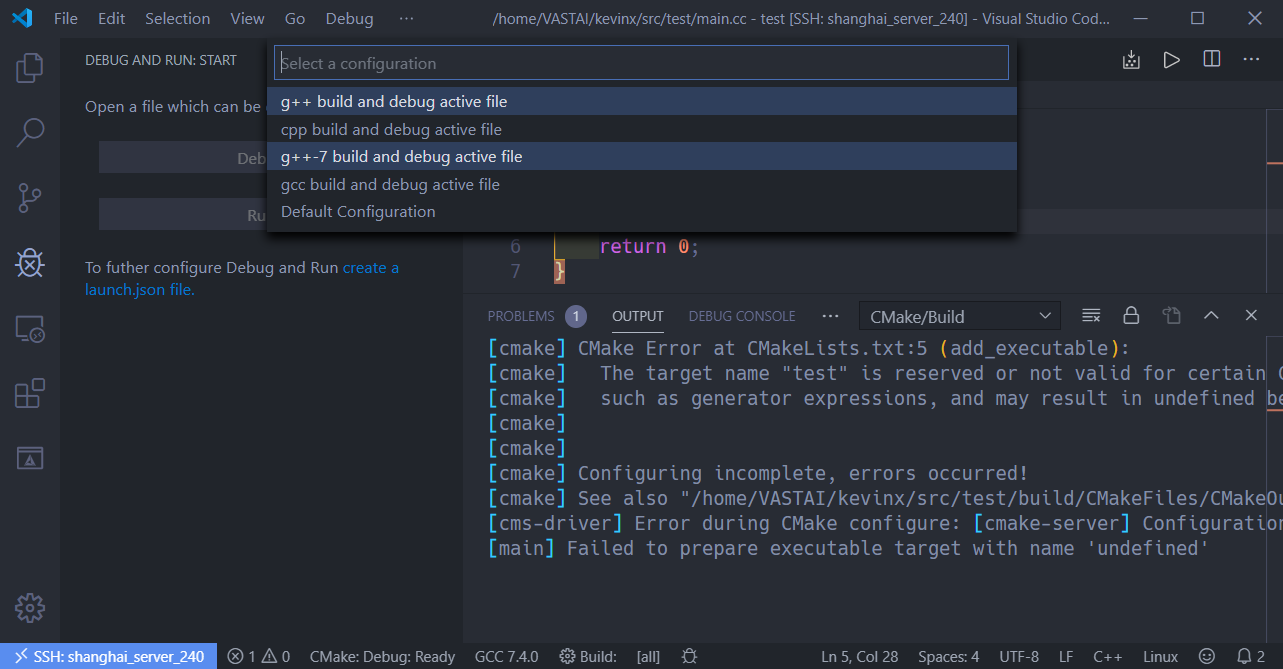This screenshot has height=669, width=1283.
Task: Open the Debug and Run view icon
Action: 30,263
